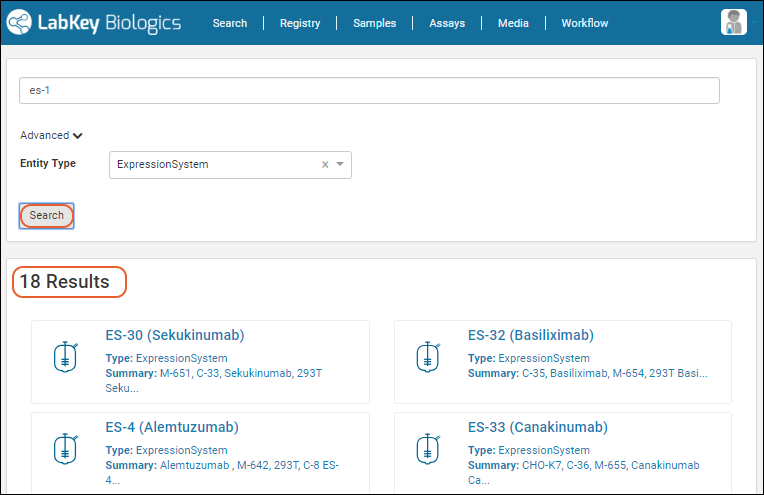
Task: Click the ES-32 Basiliximab bioreactor icon
Action: click(428, 357)
